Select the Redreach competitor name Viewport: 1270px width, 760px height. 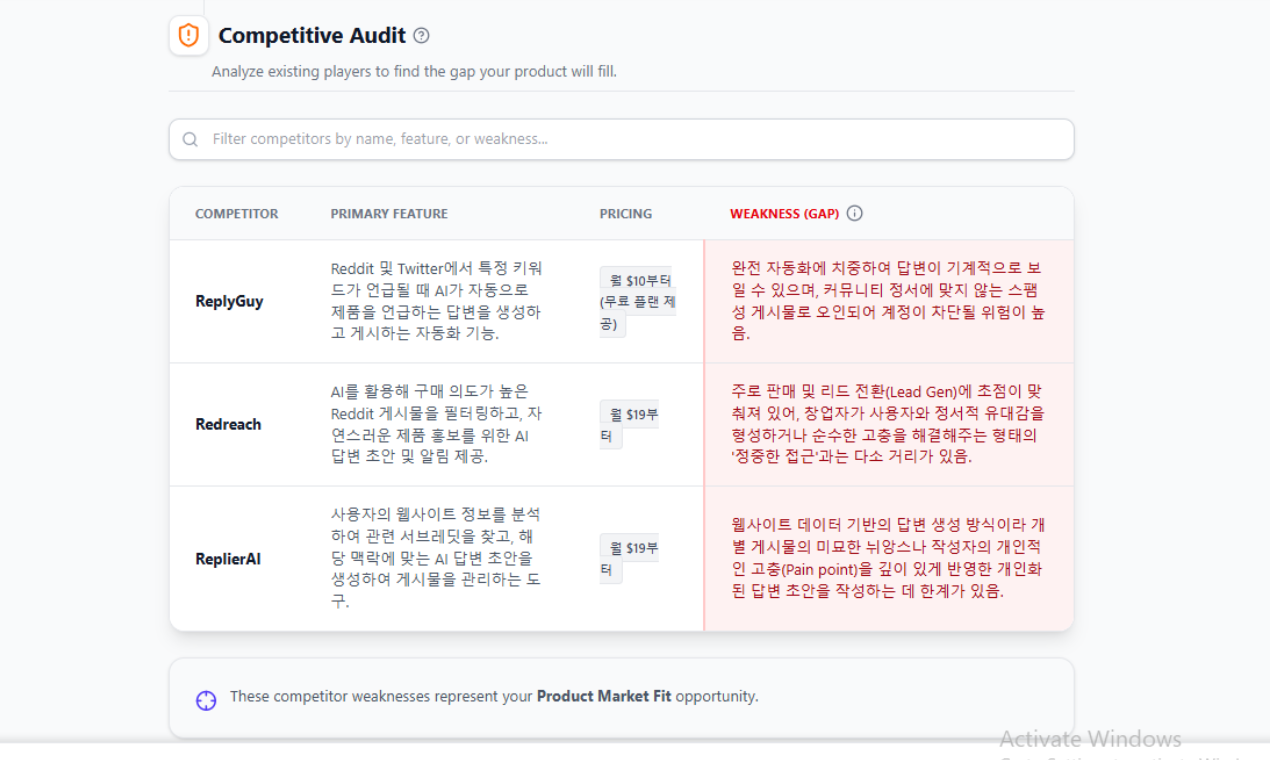[228, 423]
